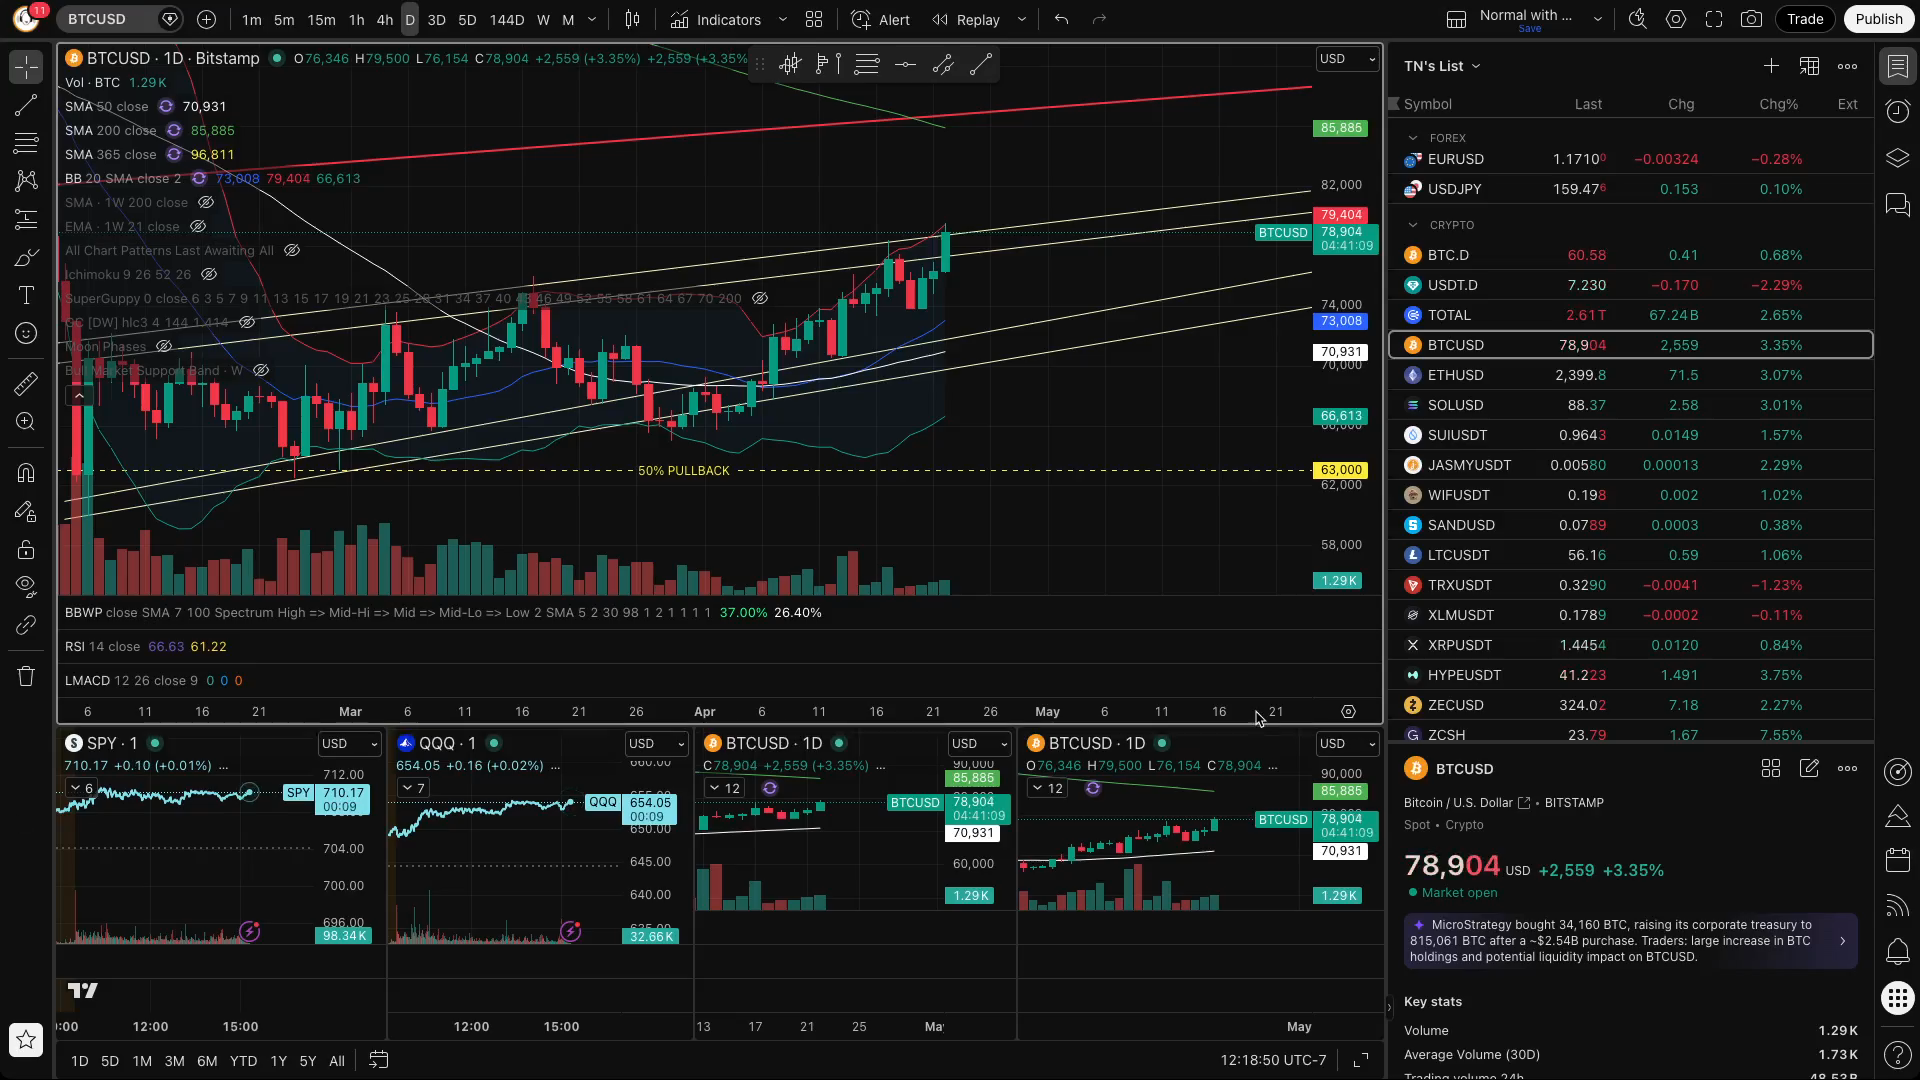Show the EMA 1W 21 close indicator
This screenshot has height=1080, width=1920.
click(x=198, y=227)
